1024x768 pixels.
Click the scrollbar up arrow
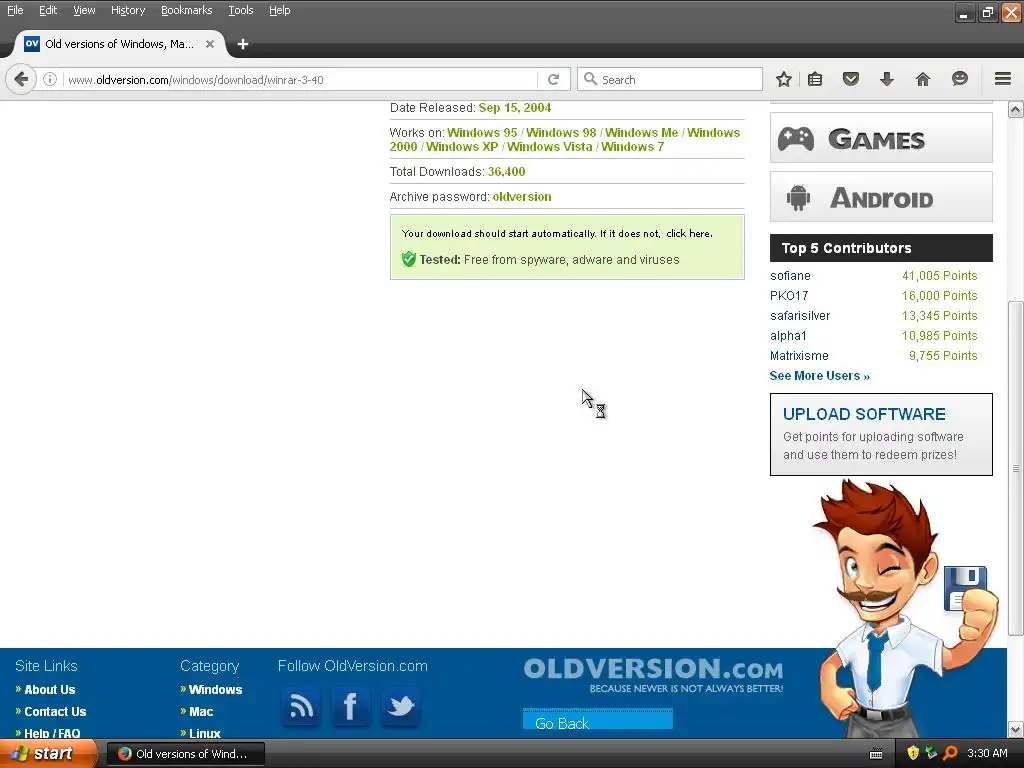[x=1016, y=109]
